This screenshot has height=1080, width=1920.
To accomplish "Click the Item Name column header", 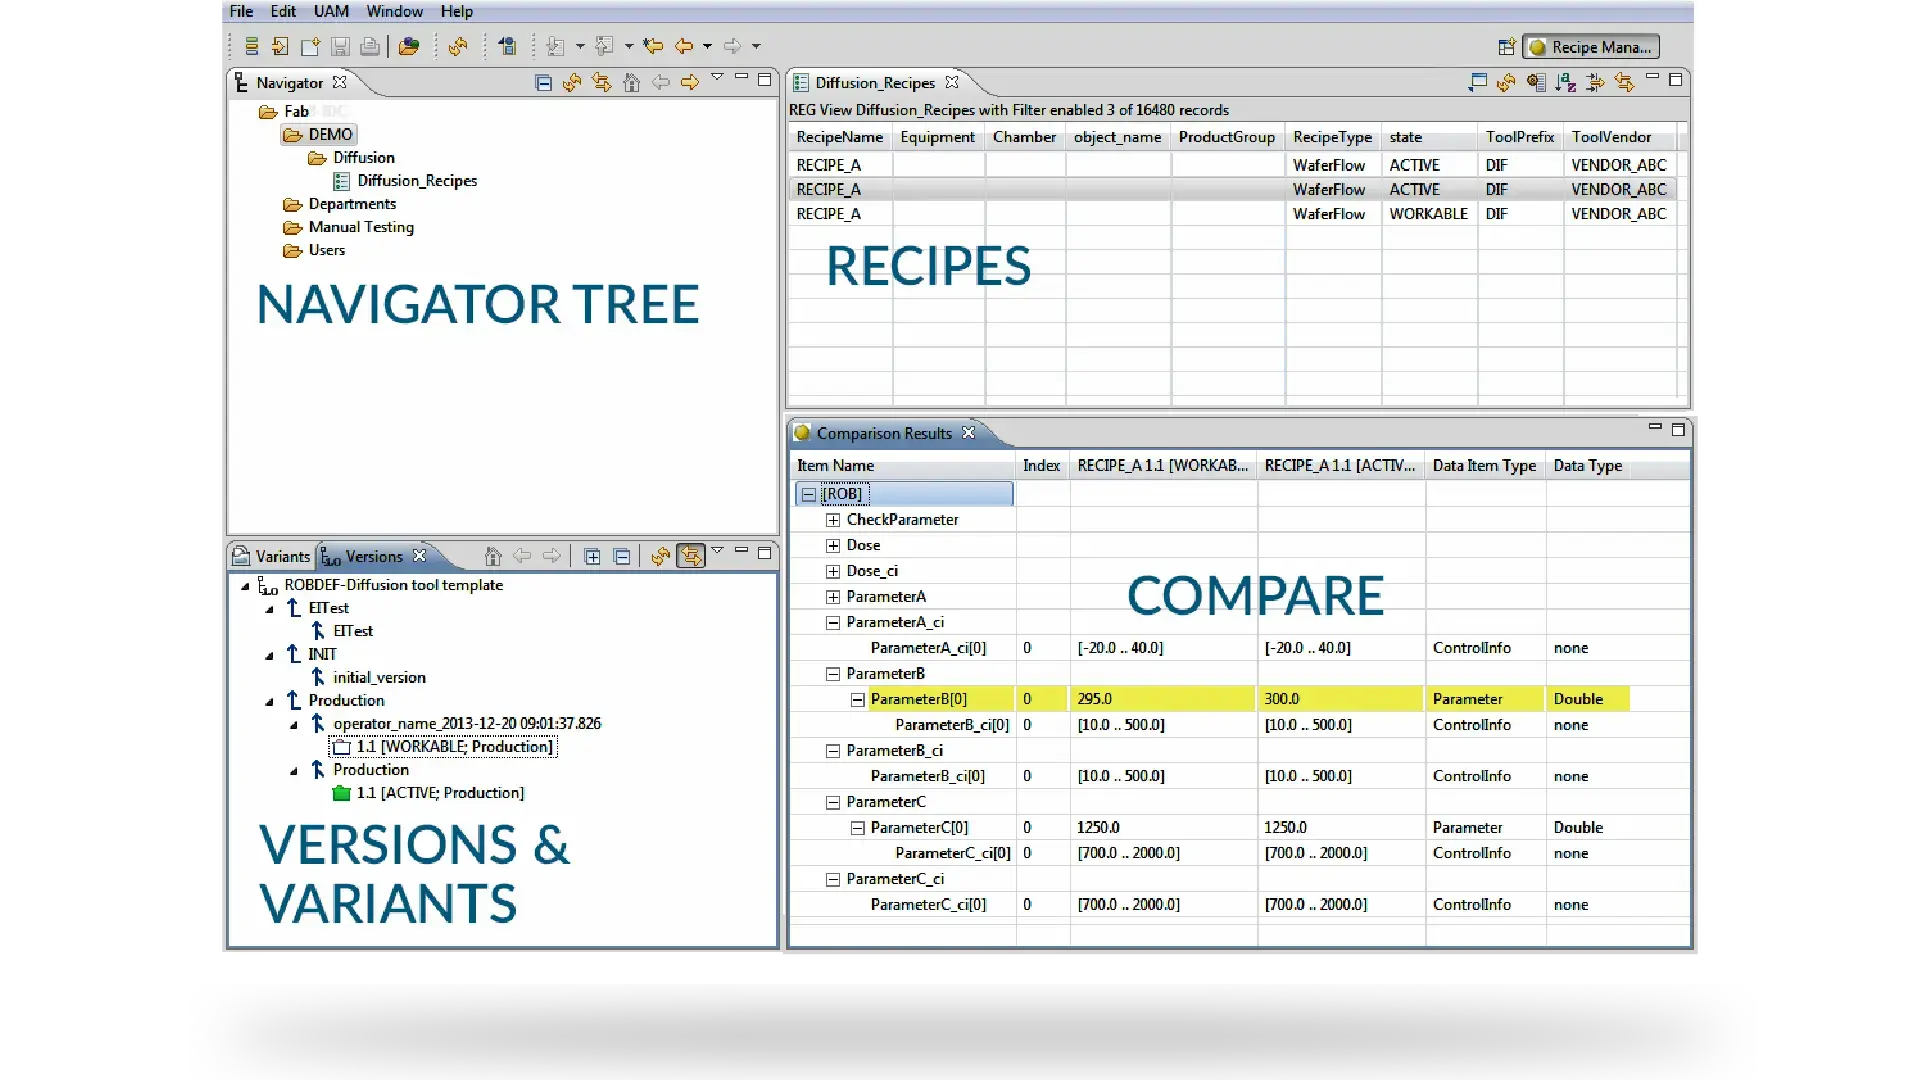I will [x=902, y=466].
